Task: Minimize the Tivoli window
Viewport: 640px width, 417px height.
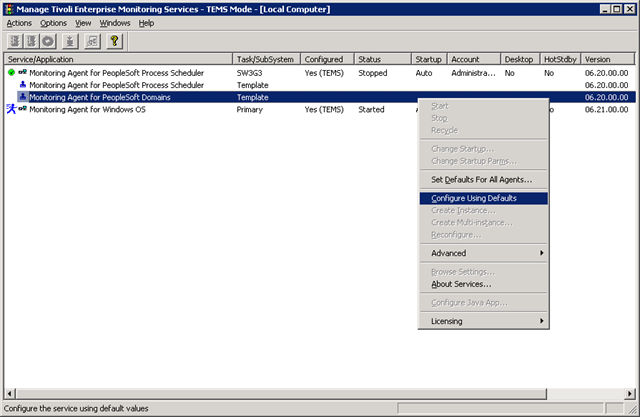Action: coord(606,9)
